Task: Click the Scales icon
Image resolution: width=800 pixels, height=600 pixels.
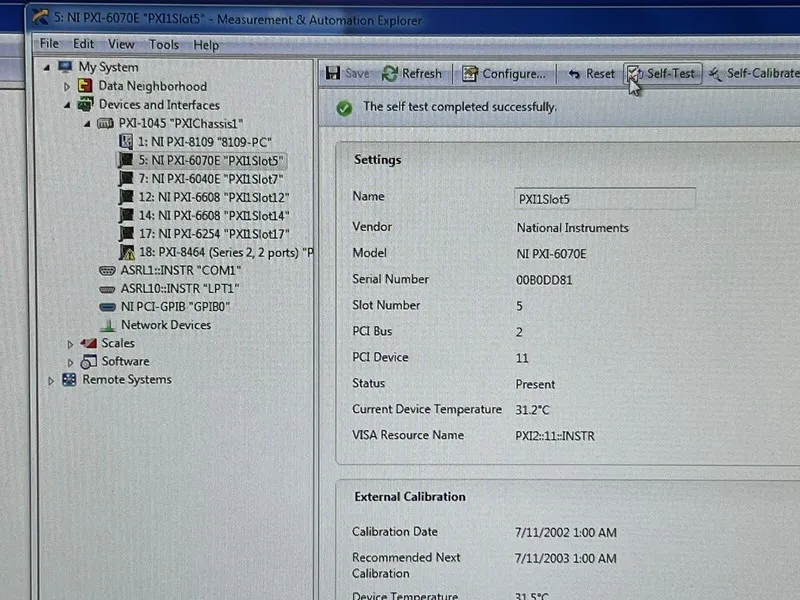Action: (89, 343)
